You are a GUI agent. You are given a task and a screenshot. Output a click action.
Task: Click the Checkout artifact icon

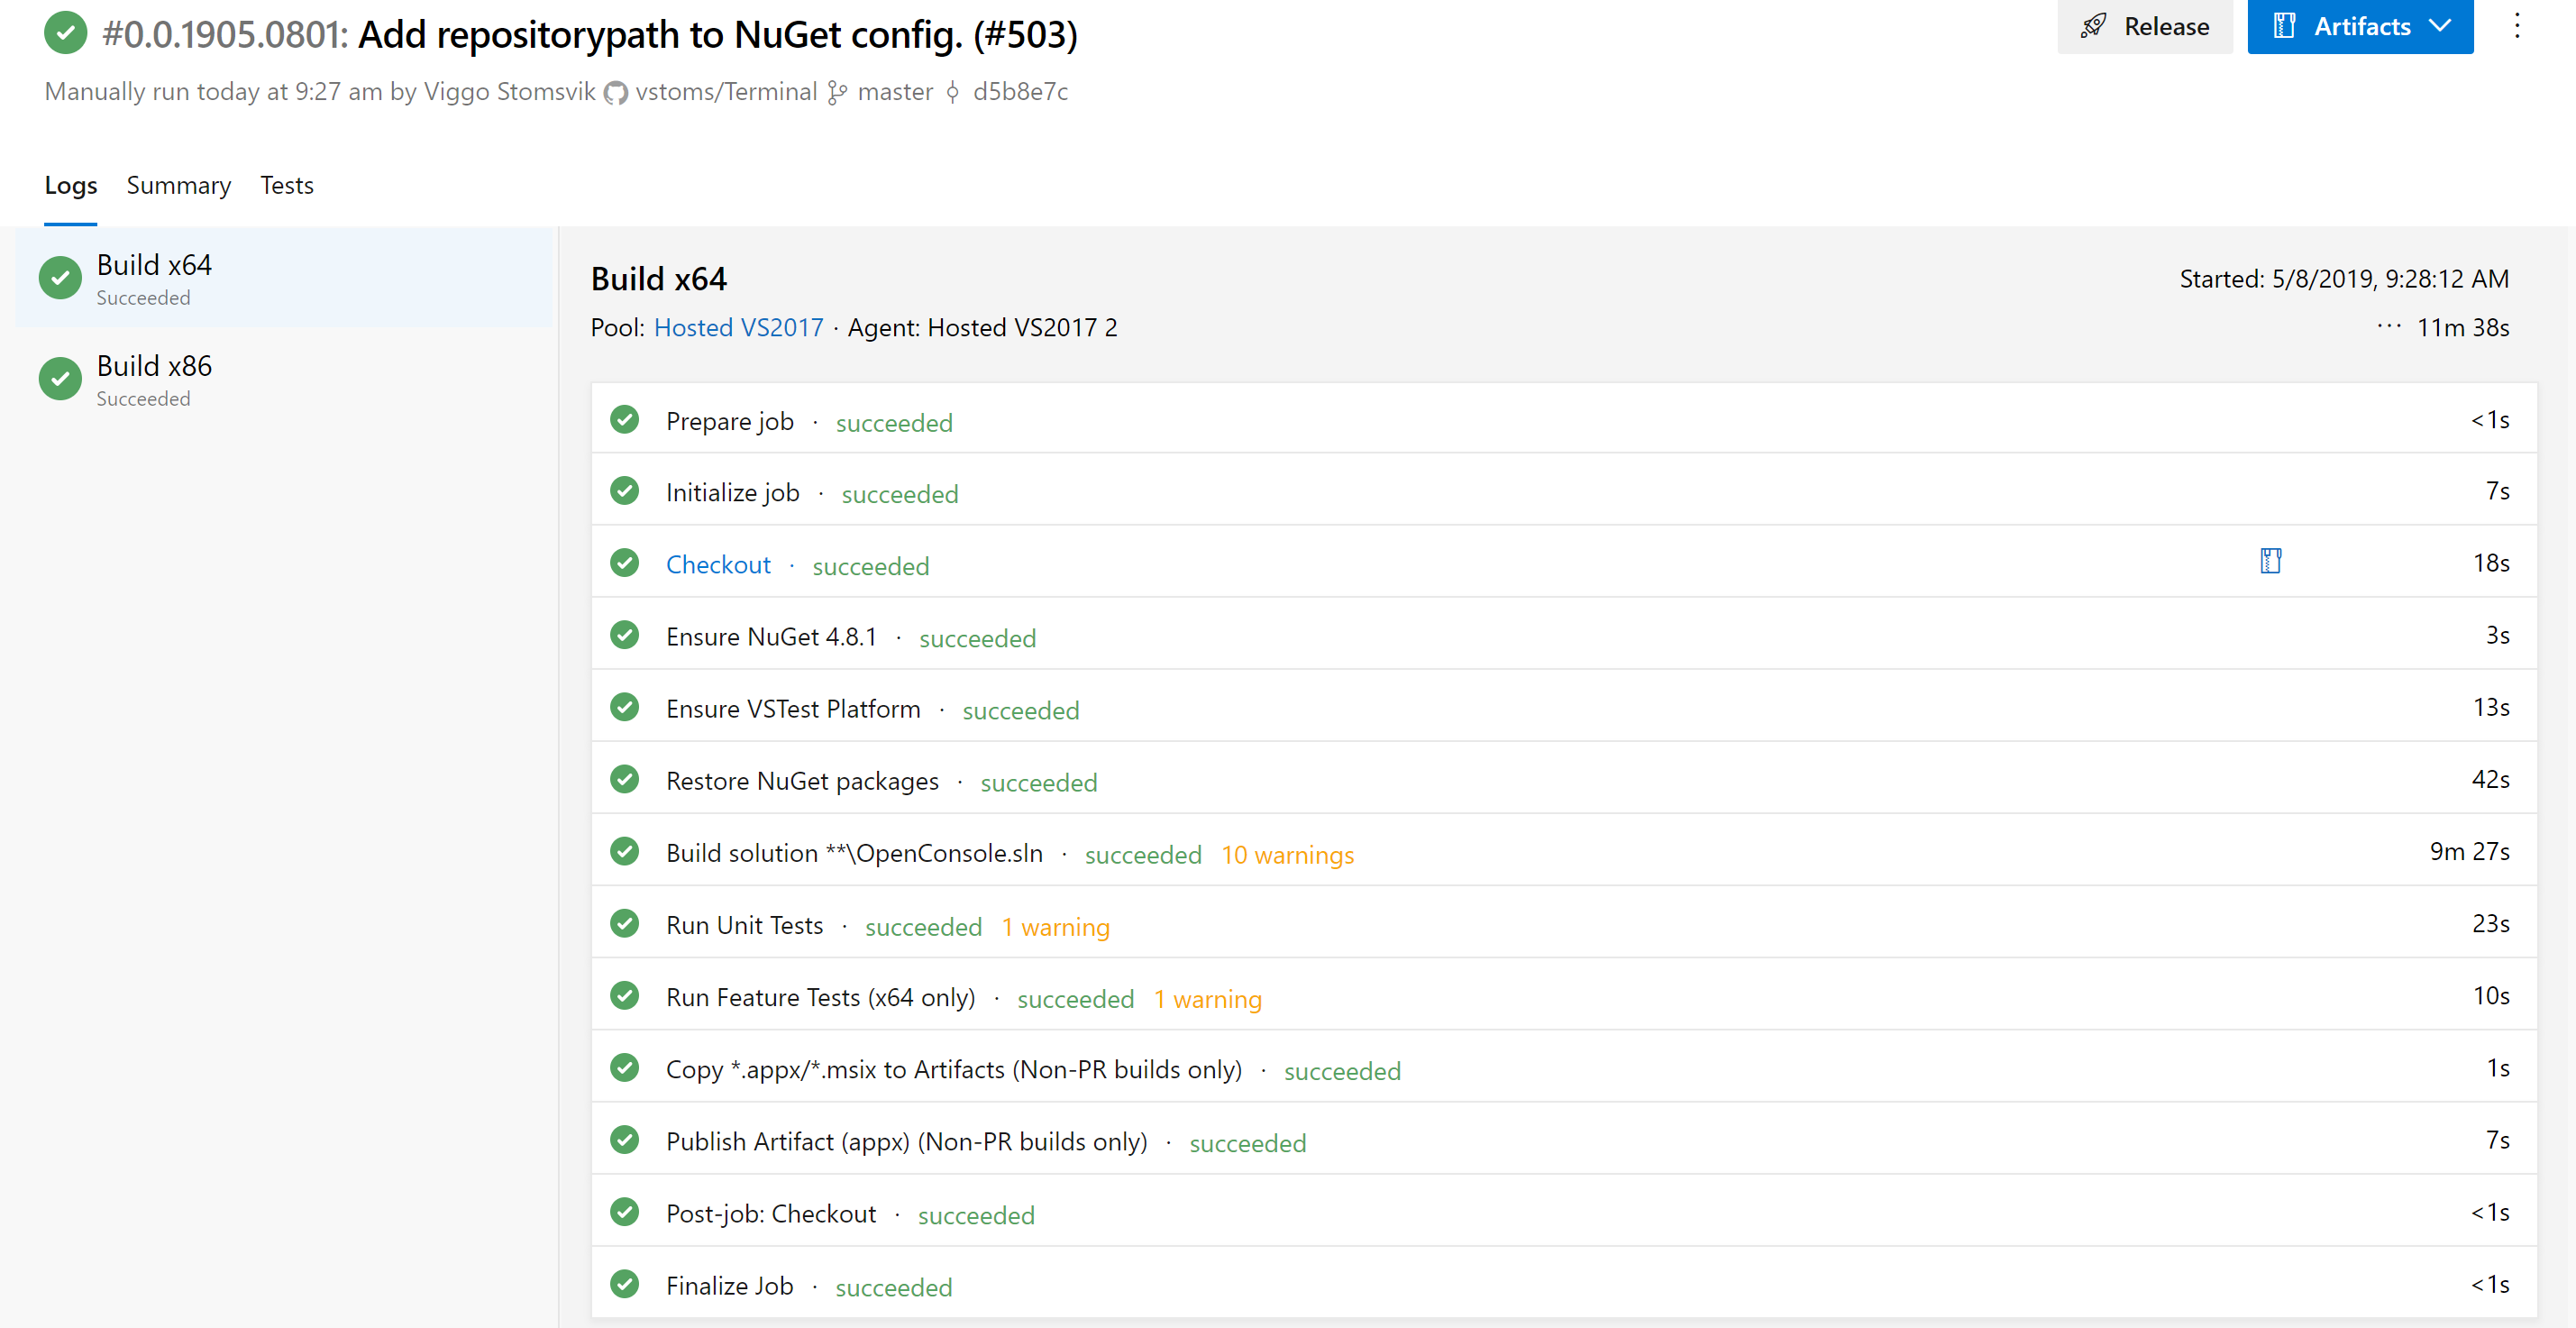[x=2270, y=561]
